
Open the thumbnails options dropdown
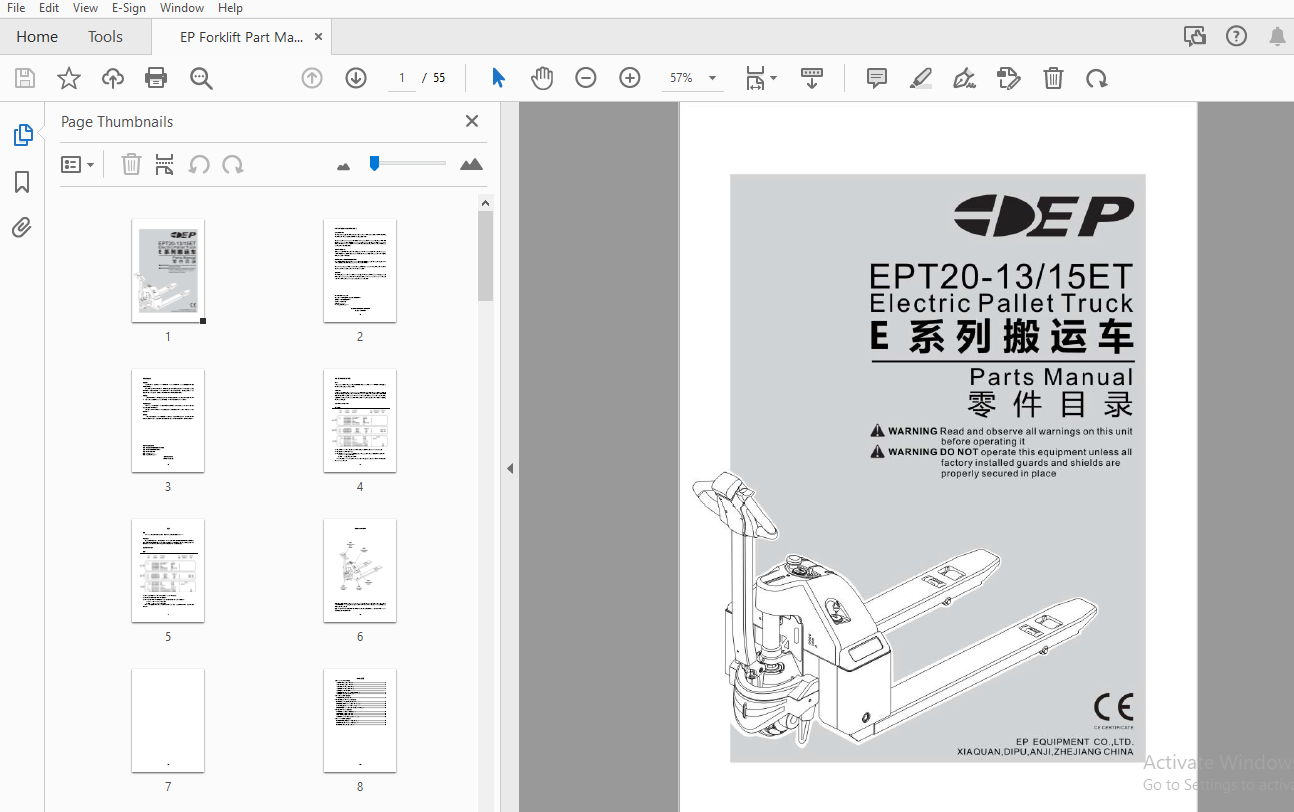[77, 164]
